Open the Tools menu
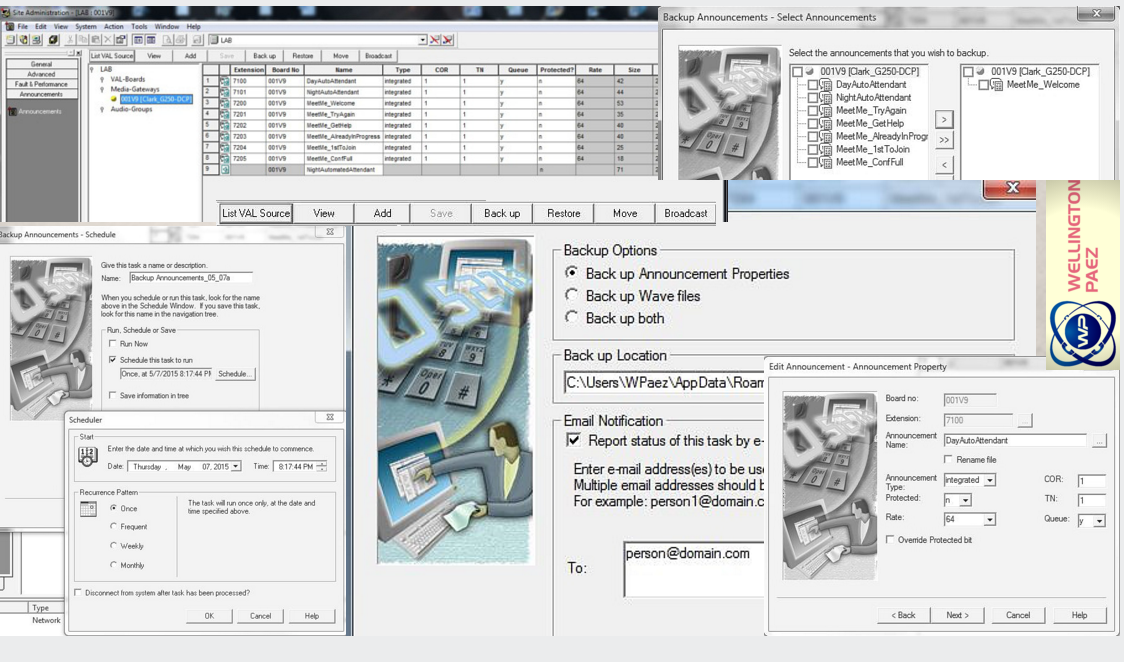The width and height of the screenshot is (1124, 662). 139,27
